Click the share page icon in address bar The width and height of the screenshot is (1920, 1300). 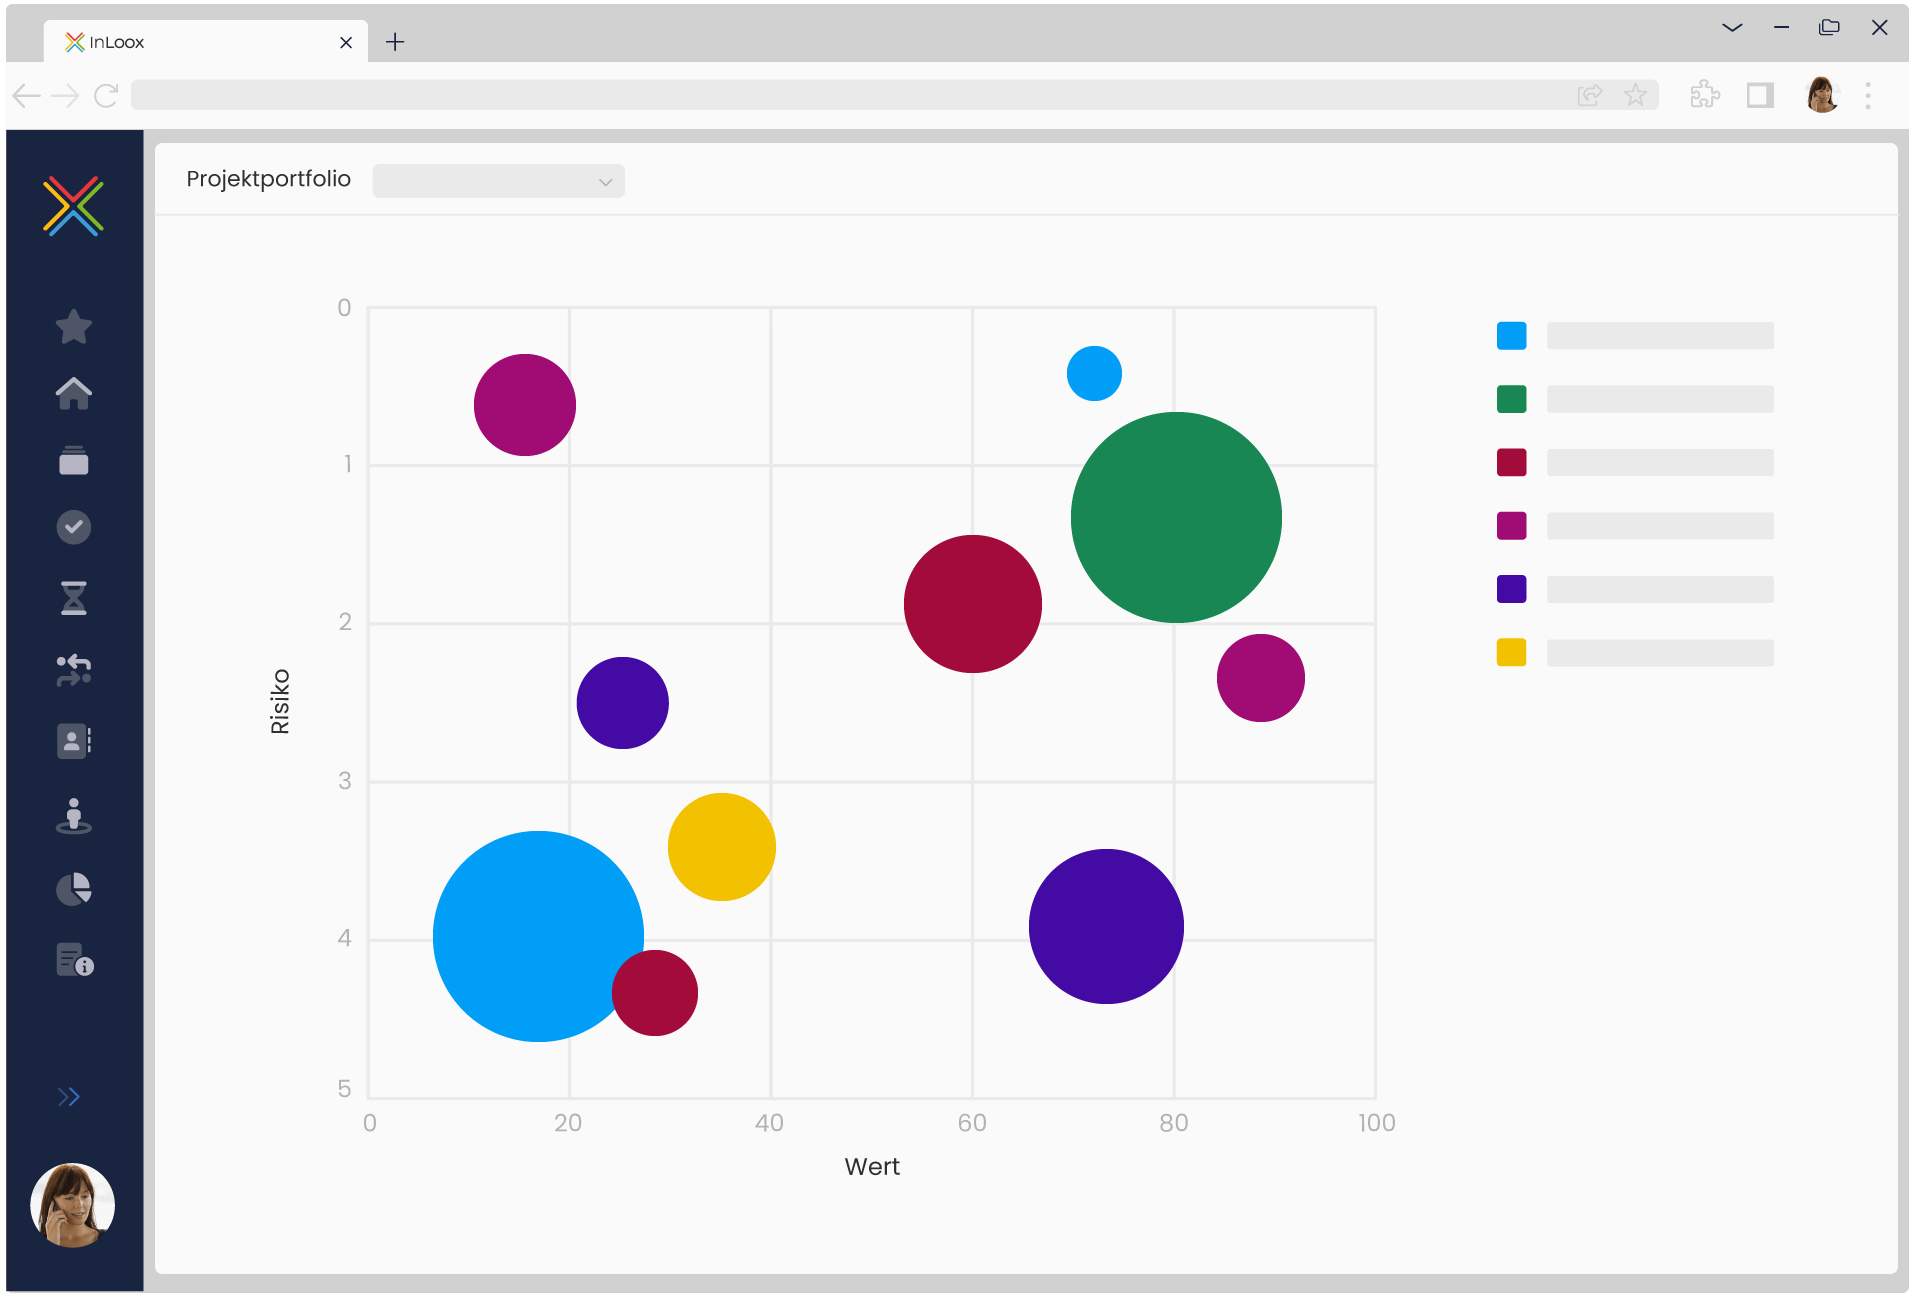[x=1589, y=95]
